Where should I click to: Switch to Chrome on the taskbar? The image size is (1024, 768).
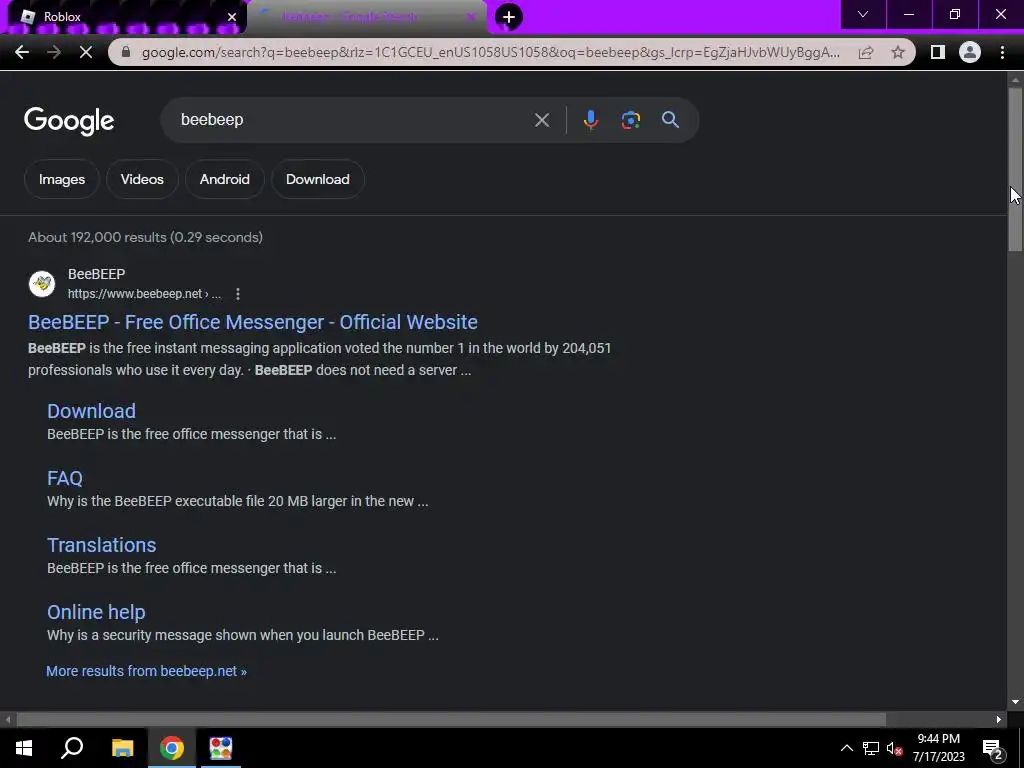coord(172,748)
